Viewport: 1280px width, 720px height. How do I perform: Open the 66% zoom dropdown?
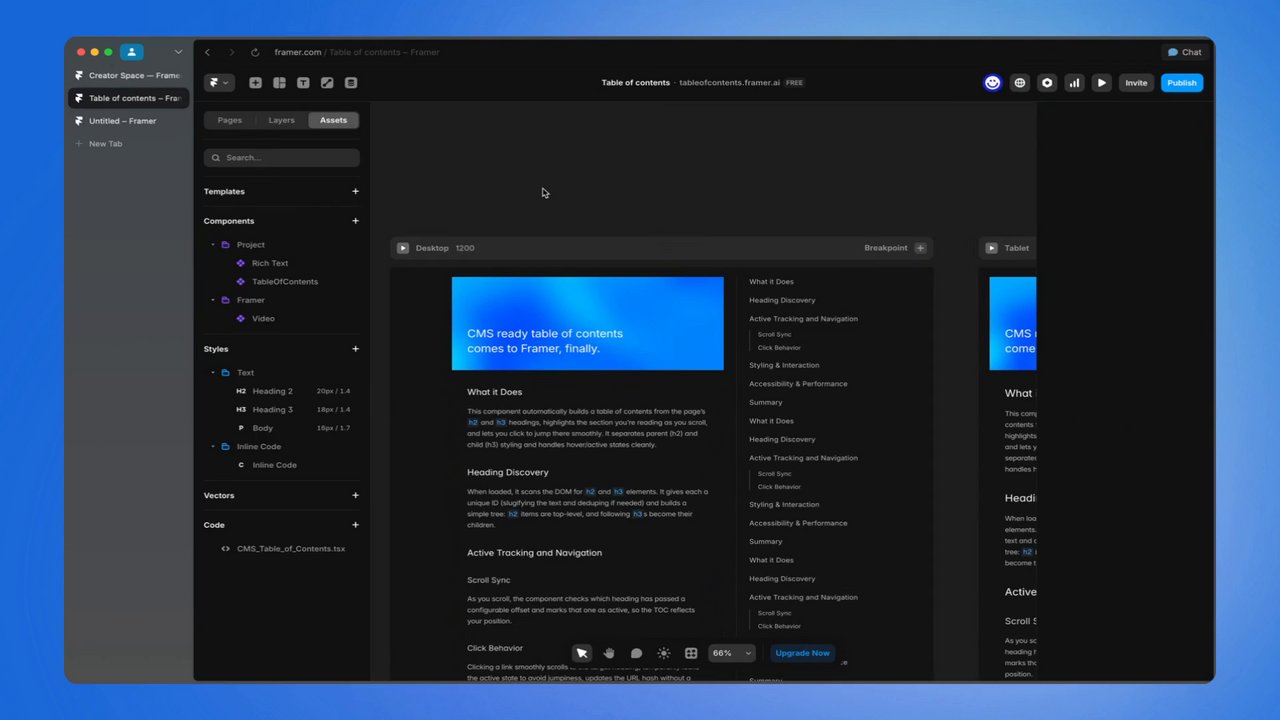(731, 653)
